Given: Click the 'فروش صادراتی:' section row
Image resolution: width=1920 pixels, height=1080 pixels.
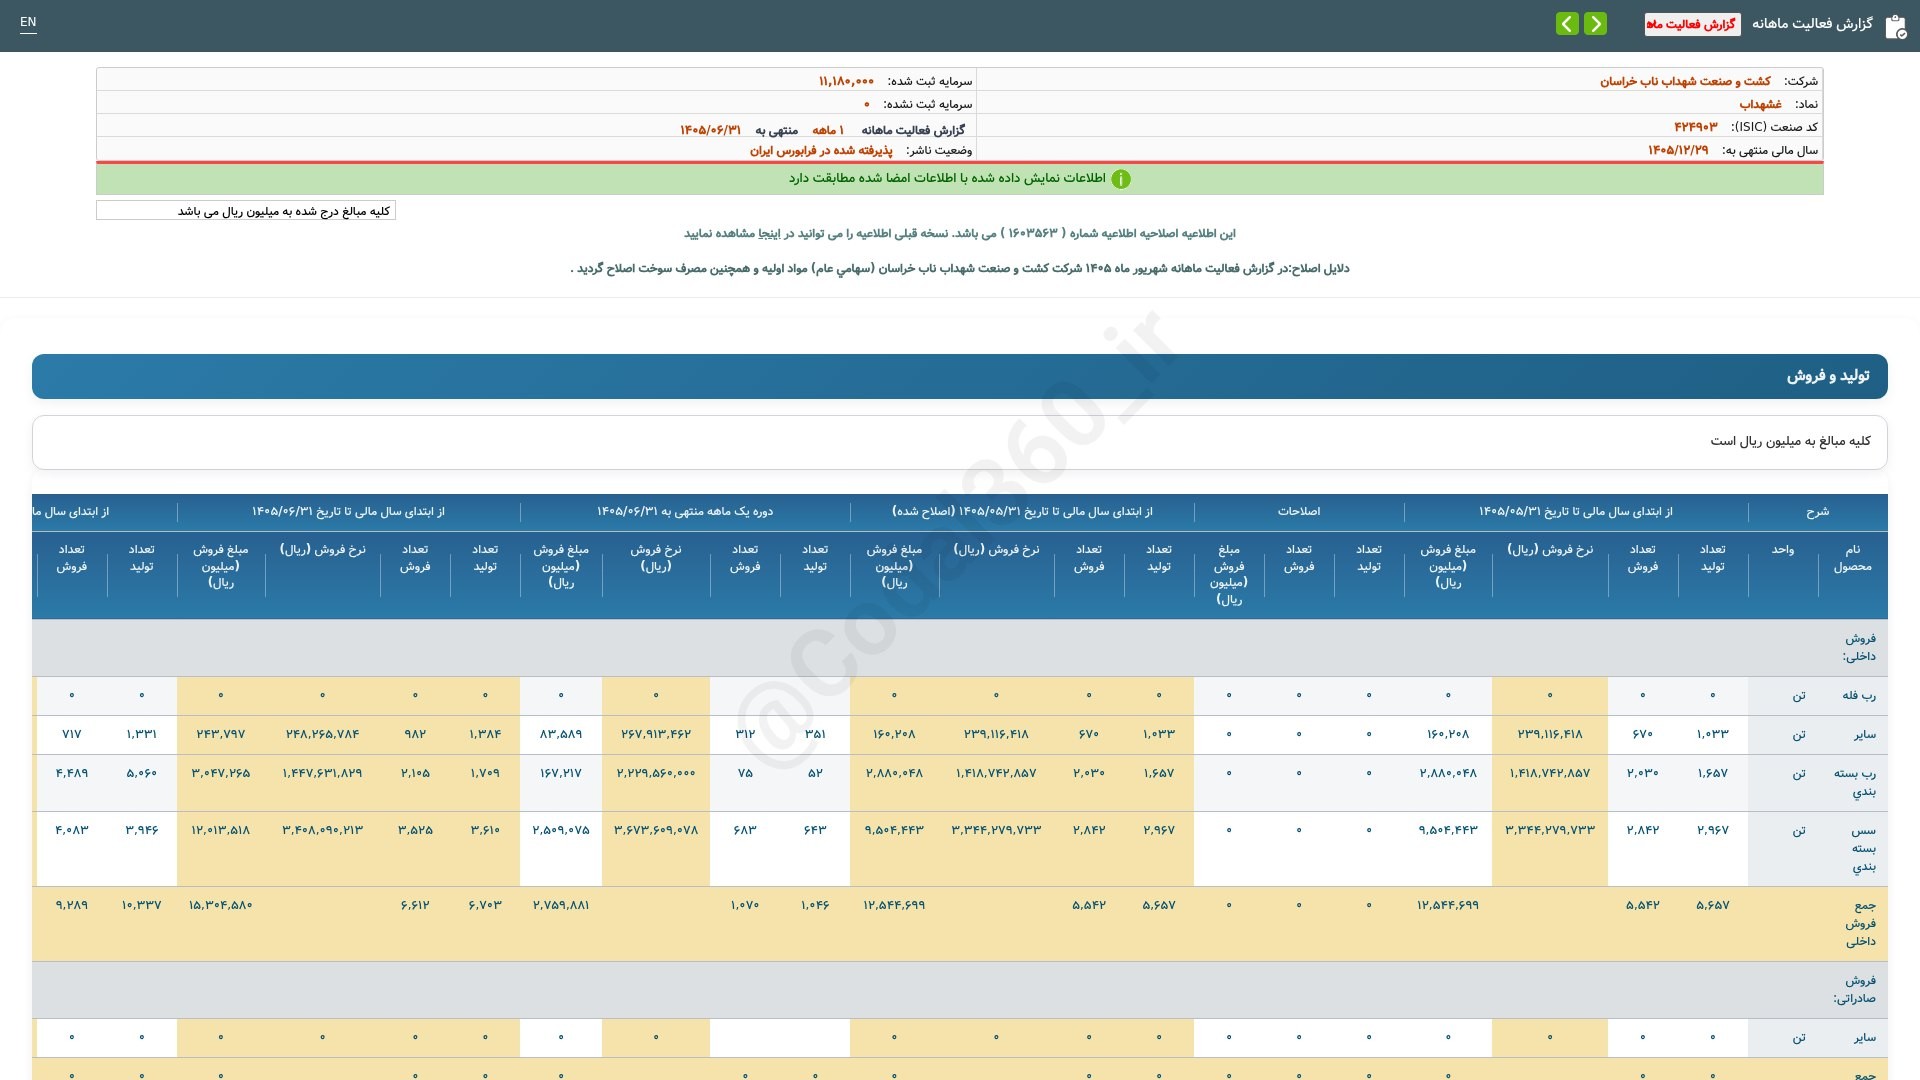Looking at the screenshot, I should tap(960, 990).
